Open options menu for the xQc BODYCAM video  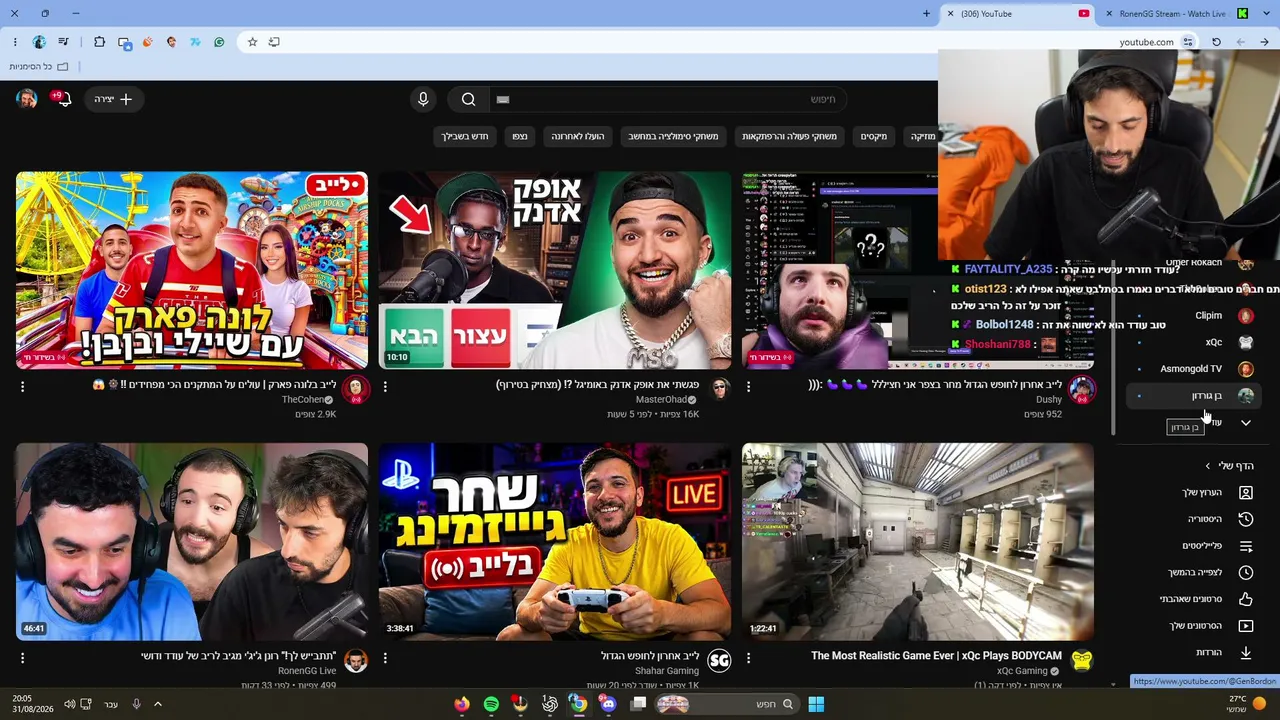(748, 658)
